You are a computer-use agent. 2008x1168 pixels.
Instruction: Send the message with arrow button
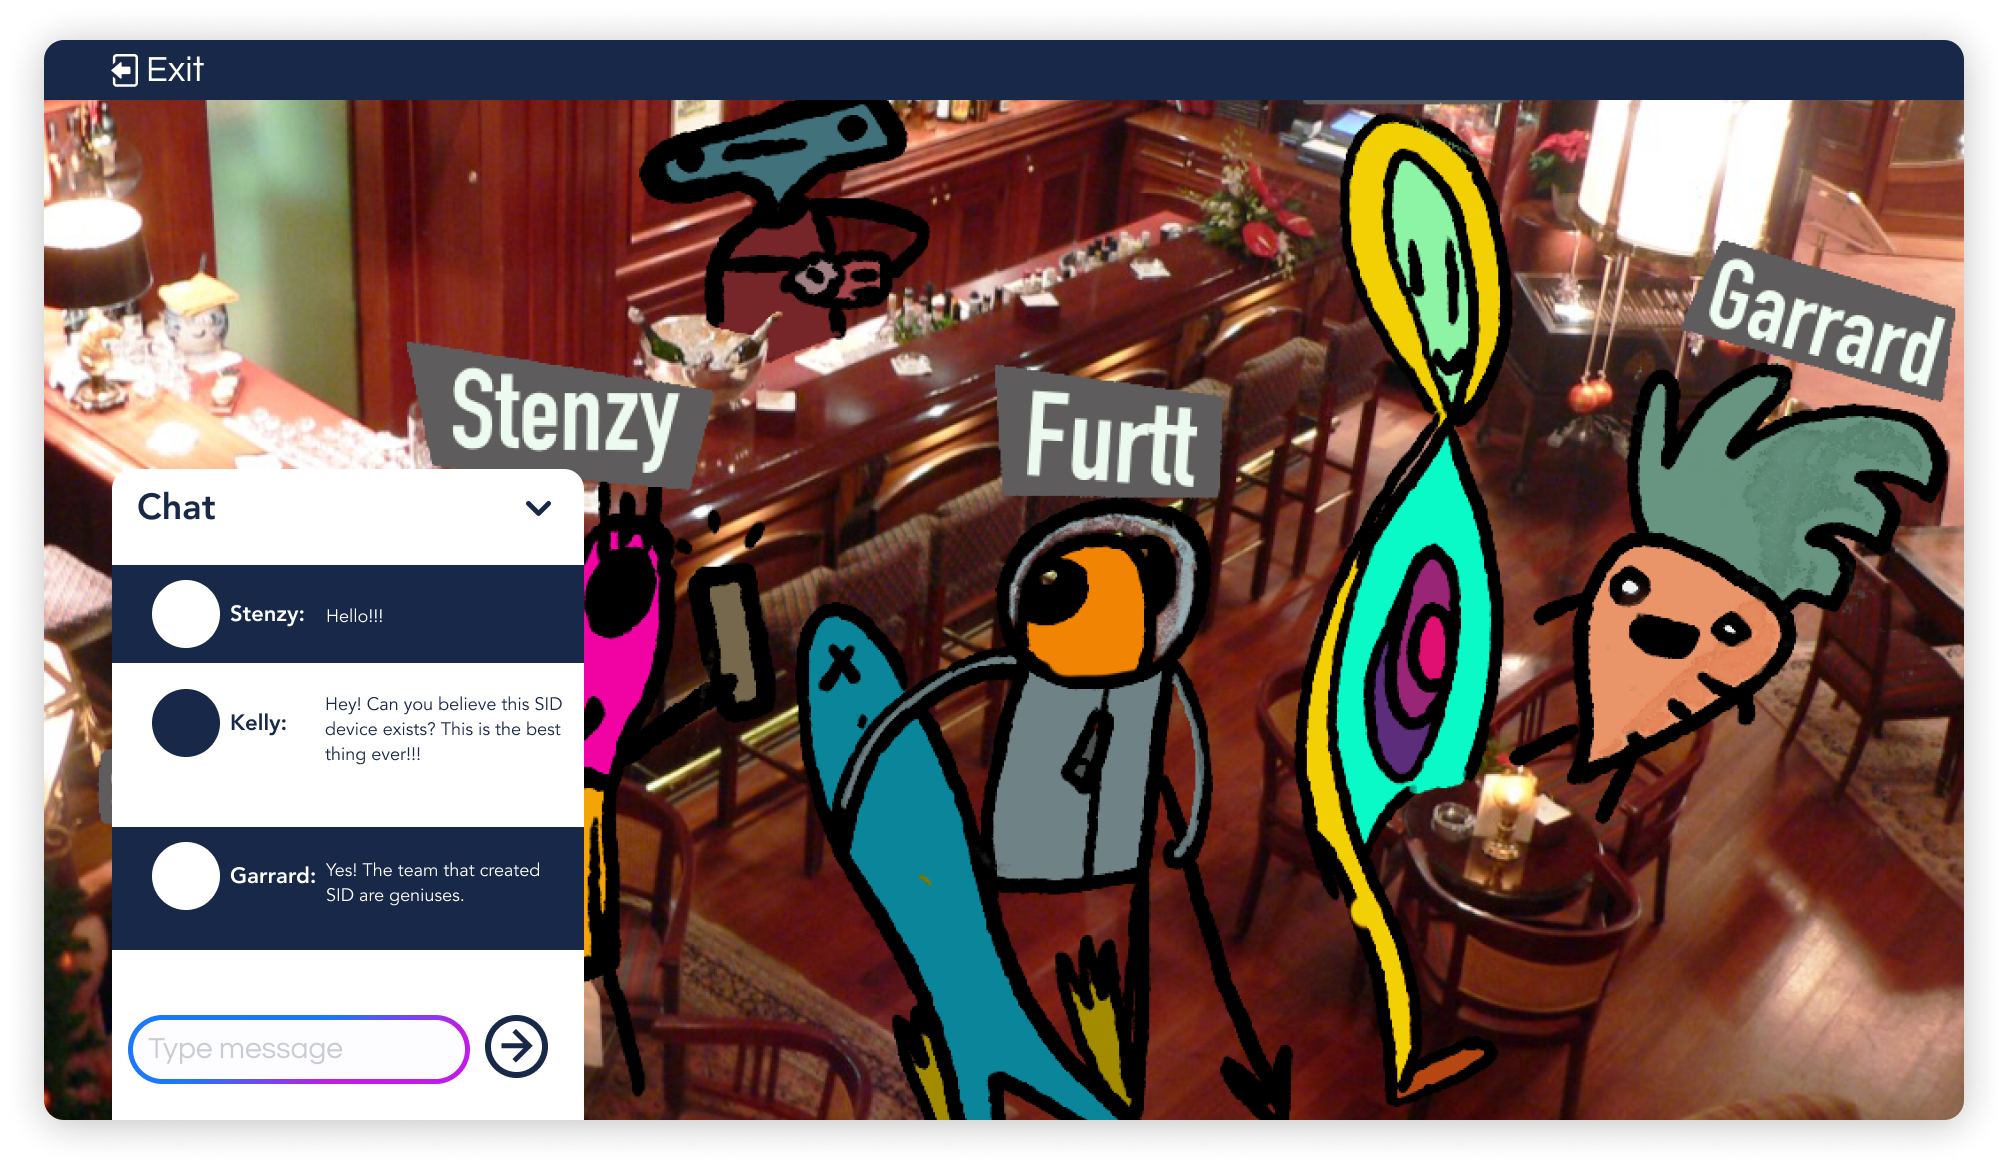516,1047
